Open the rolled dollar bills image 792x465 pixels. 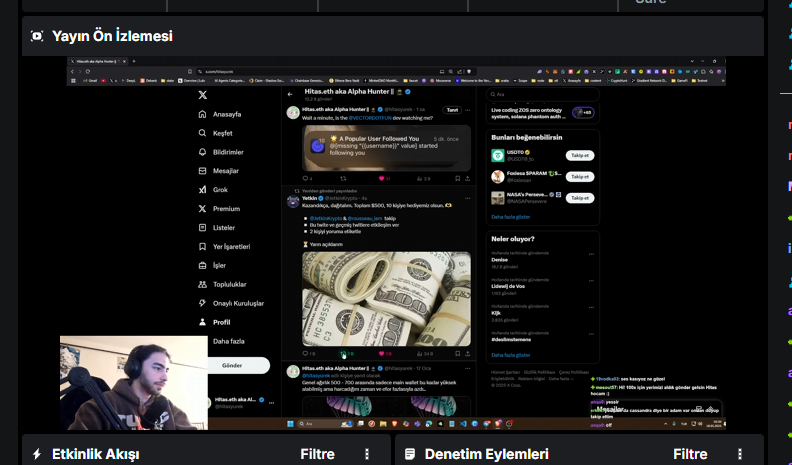click(386, 299)
